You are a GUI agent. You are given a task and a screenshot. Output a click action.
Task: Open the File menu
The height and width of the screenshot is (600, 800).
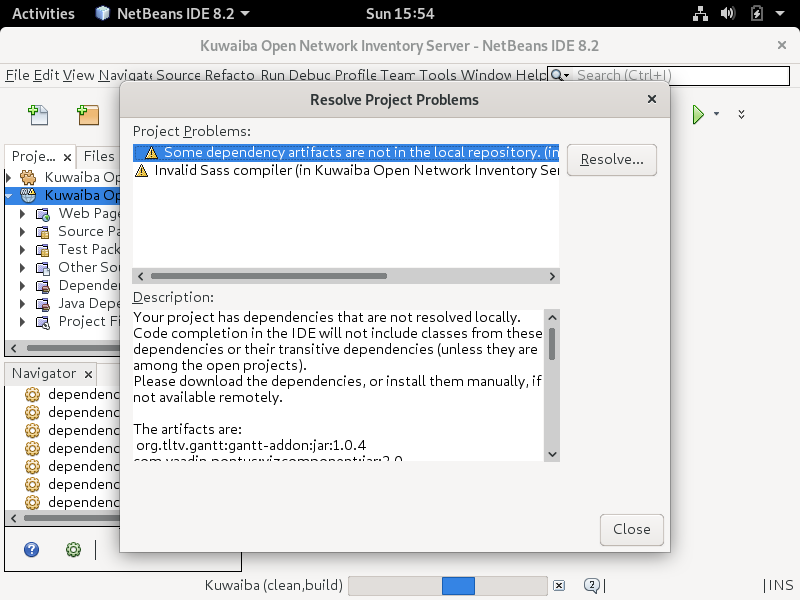click(17, 76)
